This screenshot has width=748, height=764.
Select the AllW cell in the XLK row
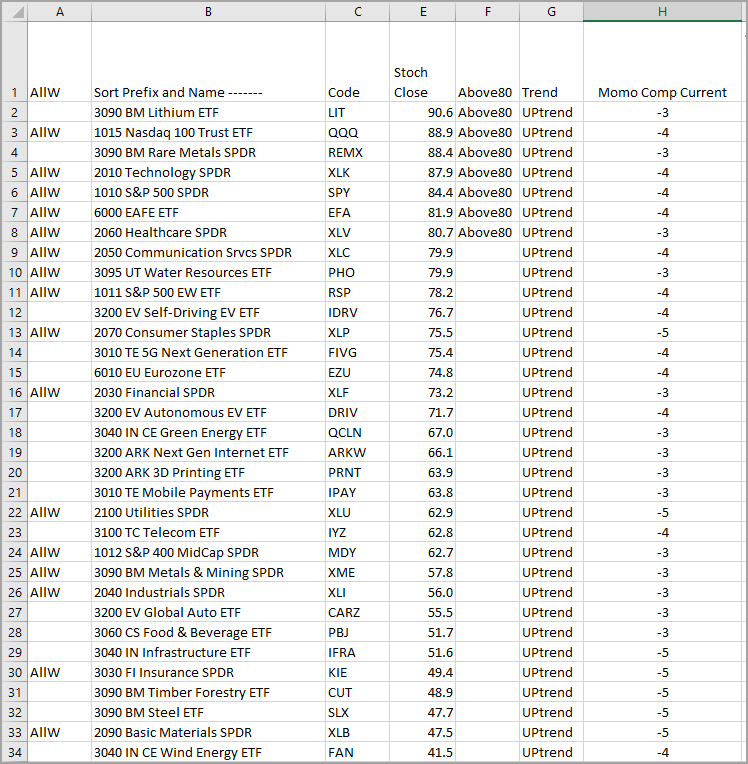point(59,172)
